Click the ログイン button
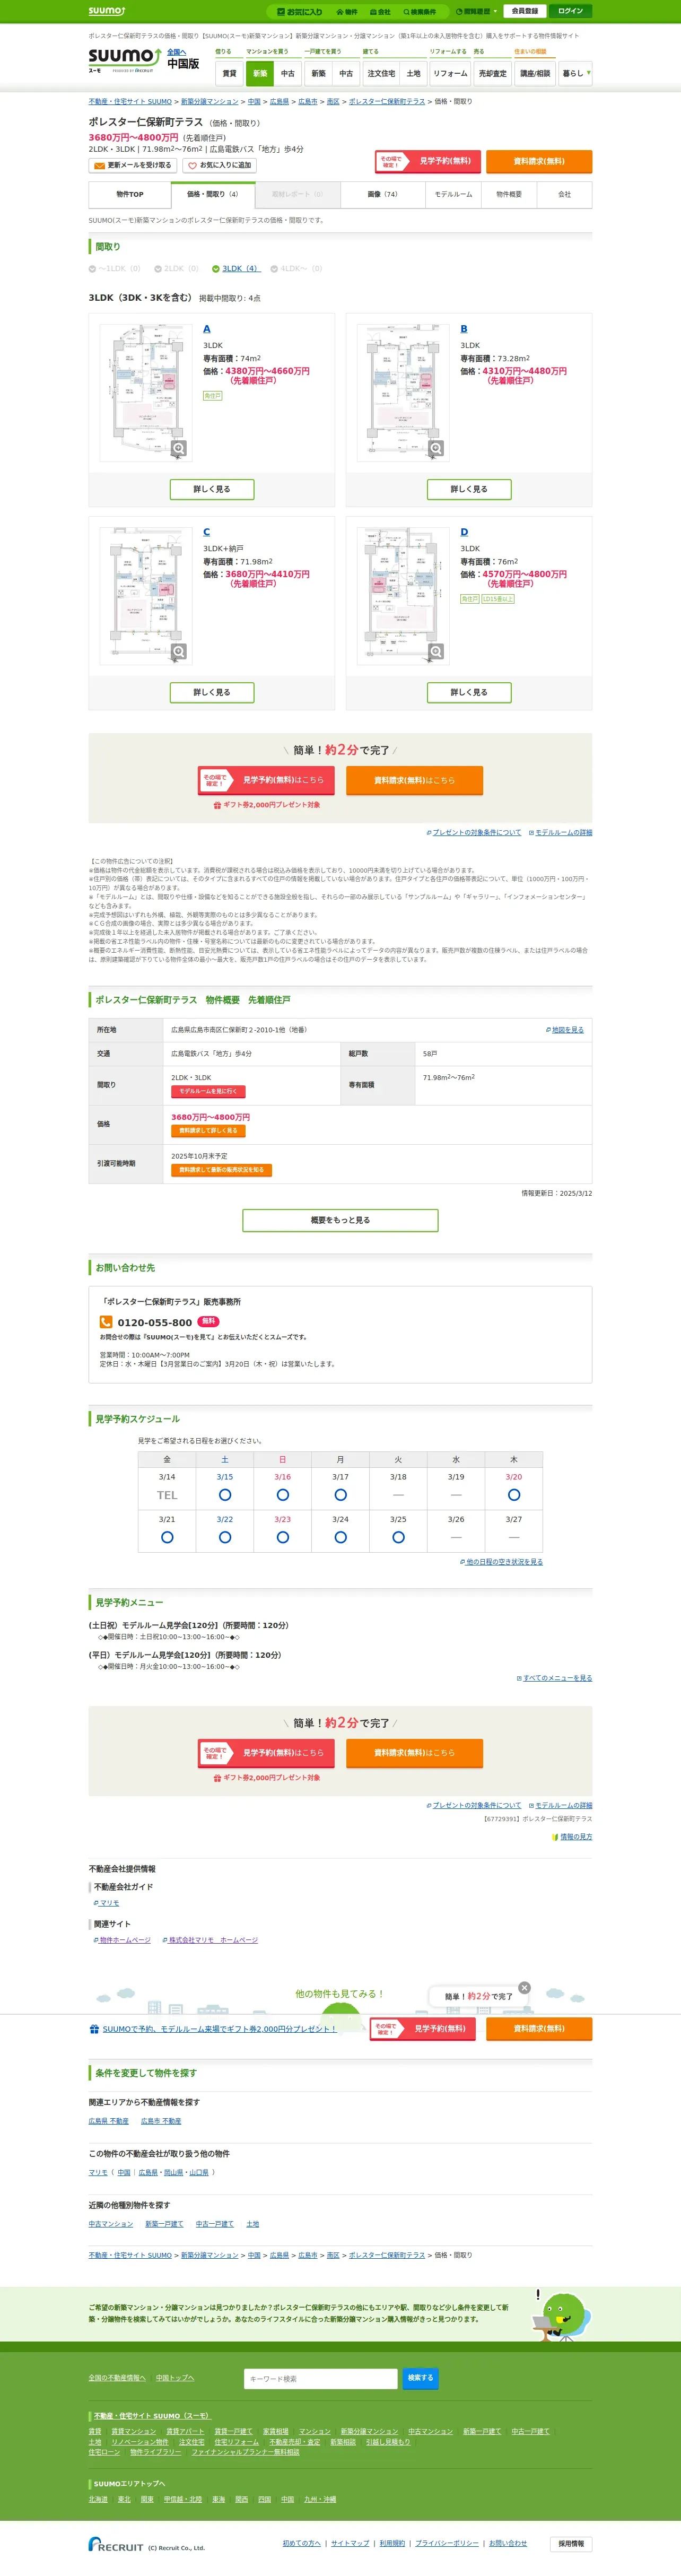This screenshot has height=2576, width=681. [571, 11]
